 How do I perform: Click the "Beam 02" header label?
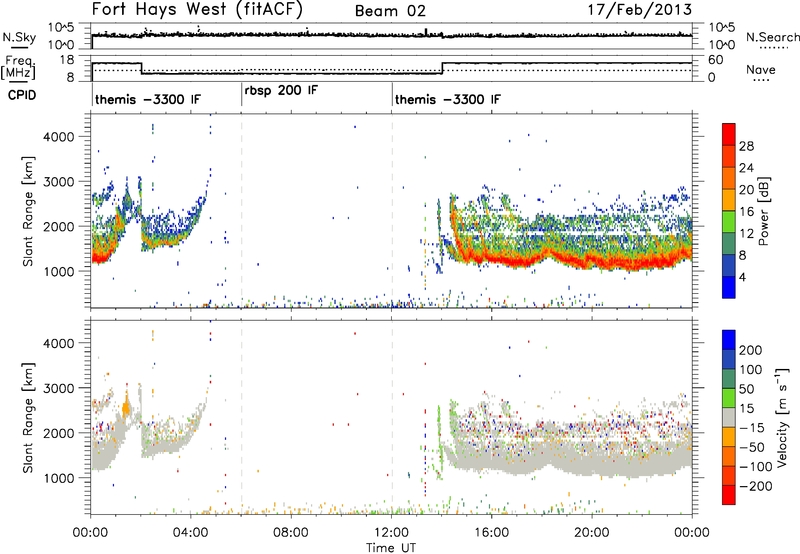coord(390,11)
